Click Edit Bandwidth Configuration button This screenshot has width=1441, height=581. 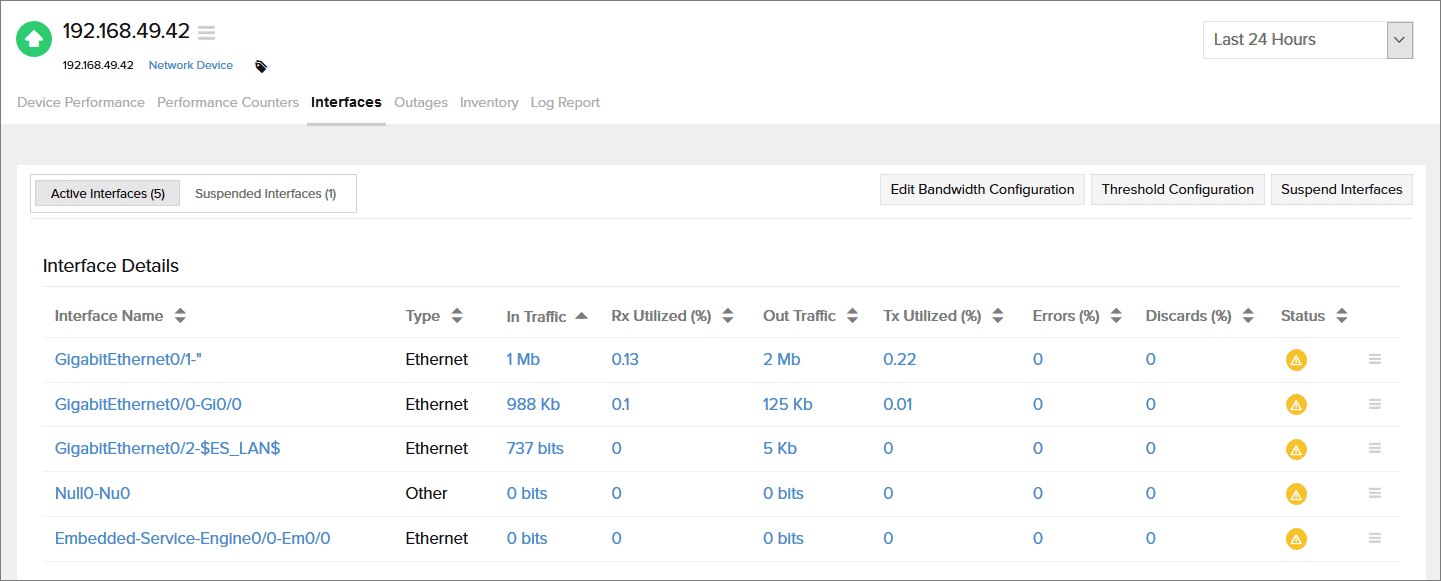[982, 189]
